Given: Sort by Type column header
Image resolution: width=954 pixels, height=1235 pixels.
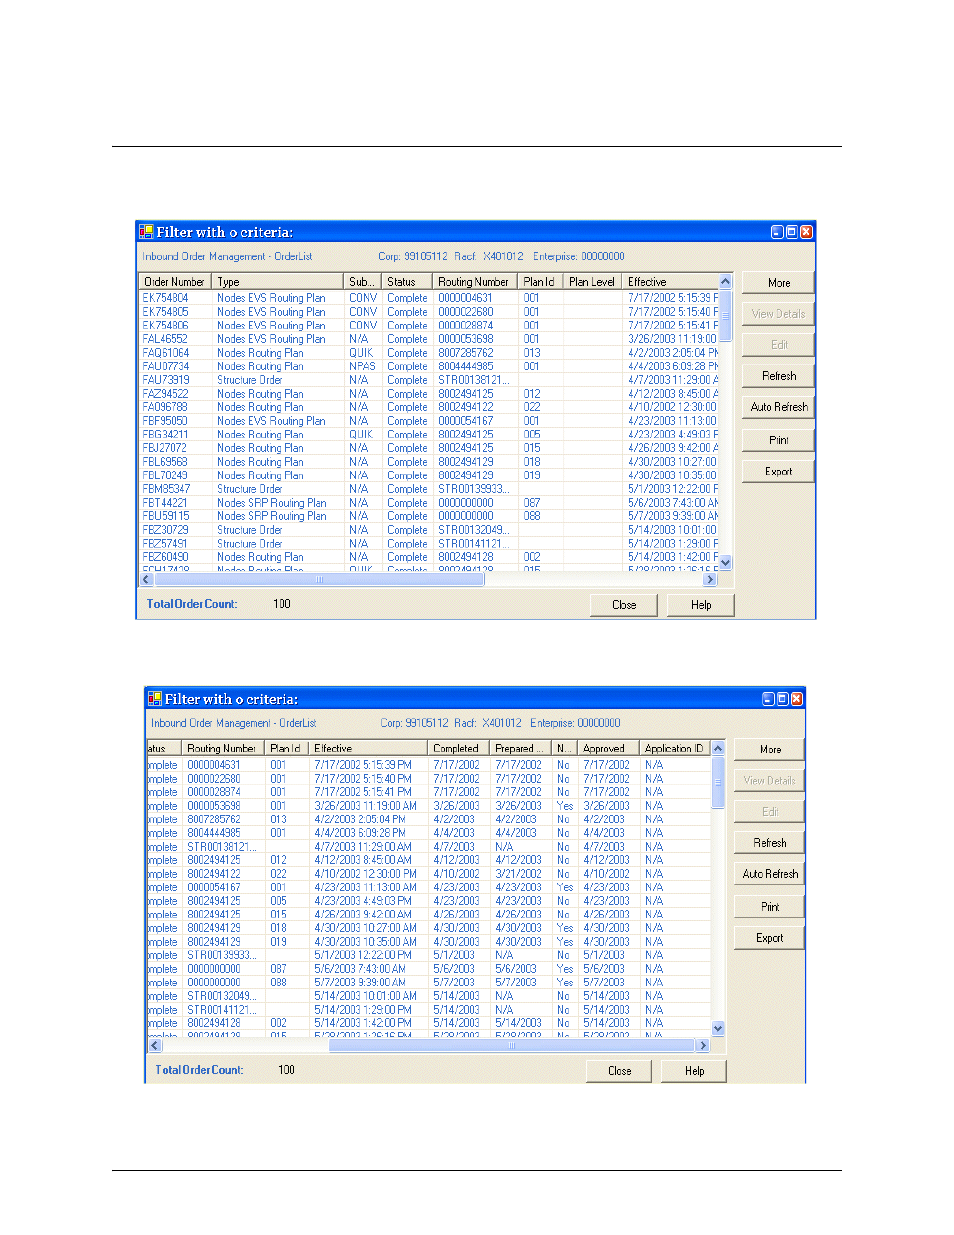Looking at the screenshot, I should 277,282.
